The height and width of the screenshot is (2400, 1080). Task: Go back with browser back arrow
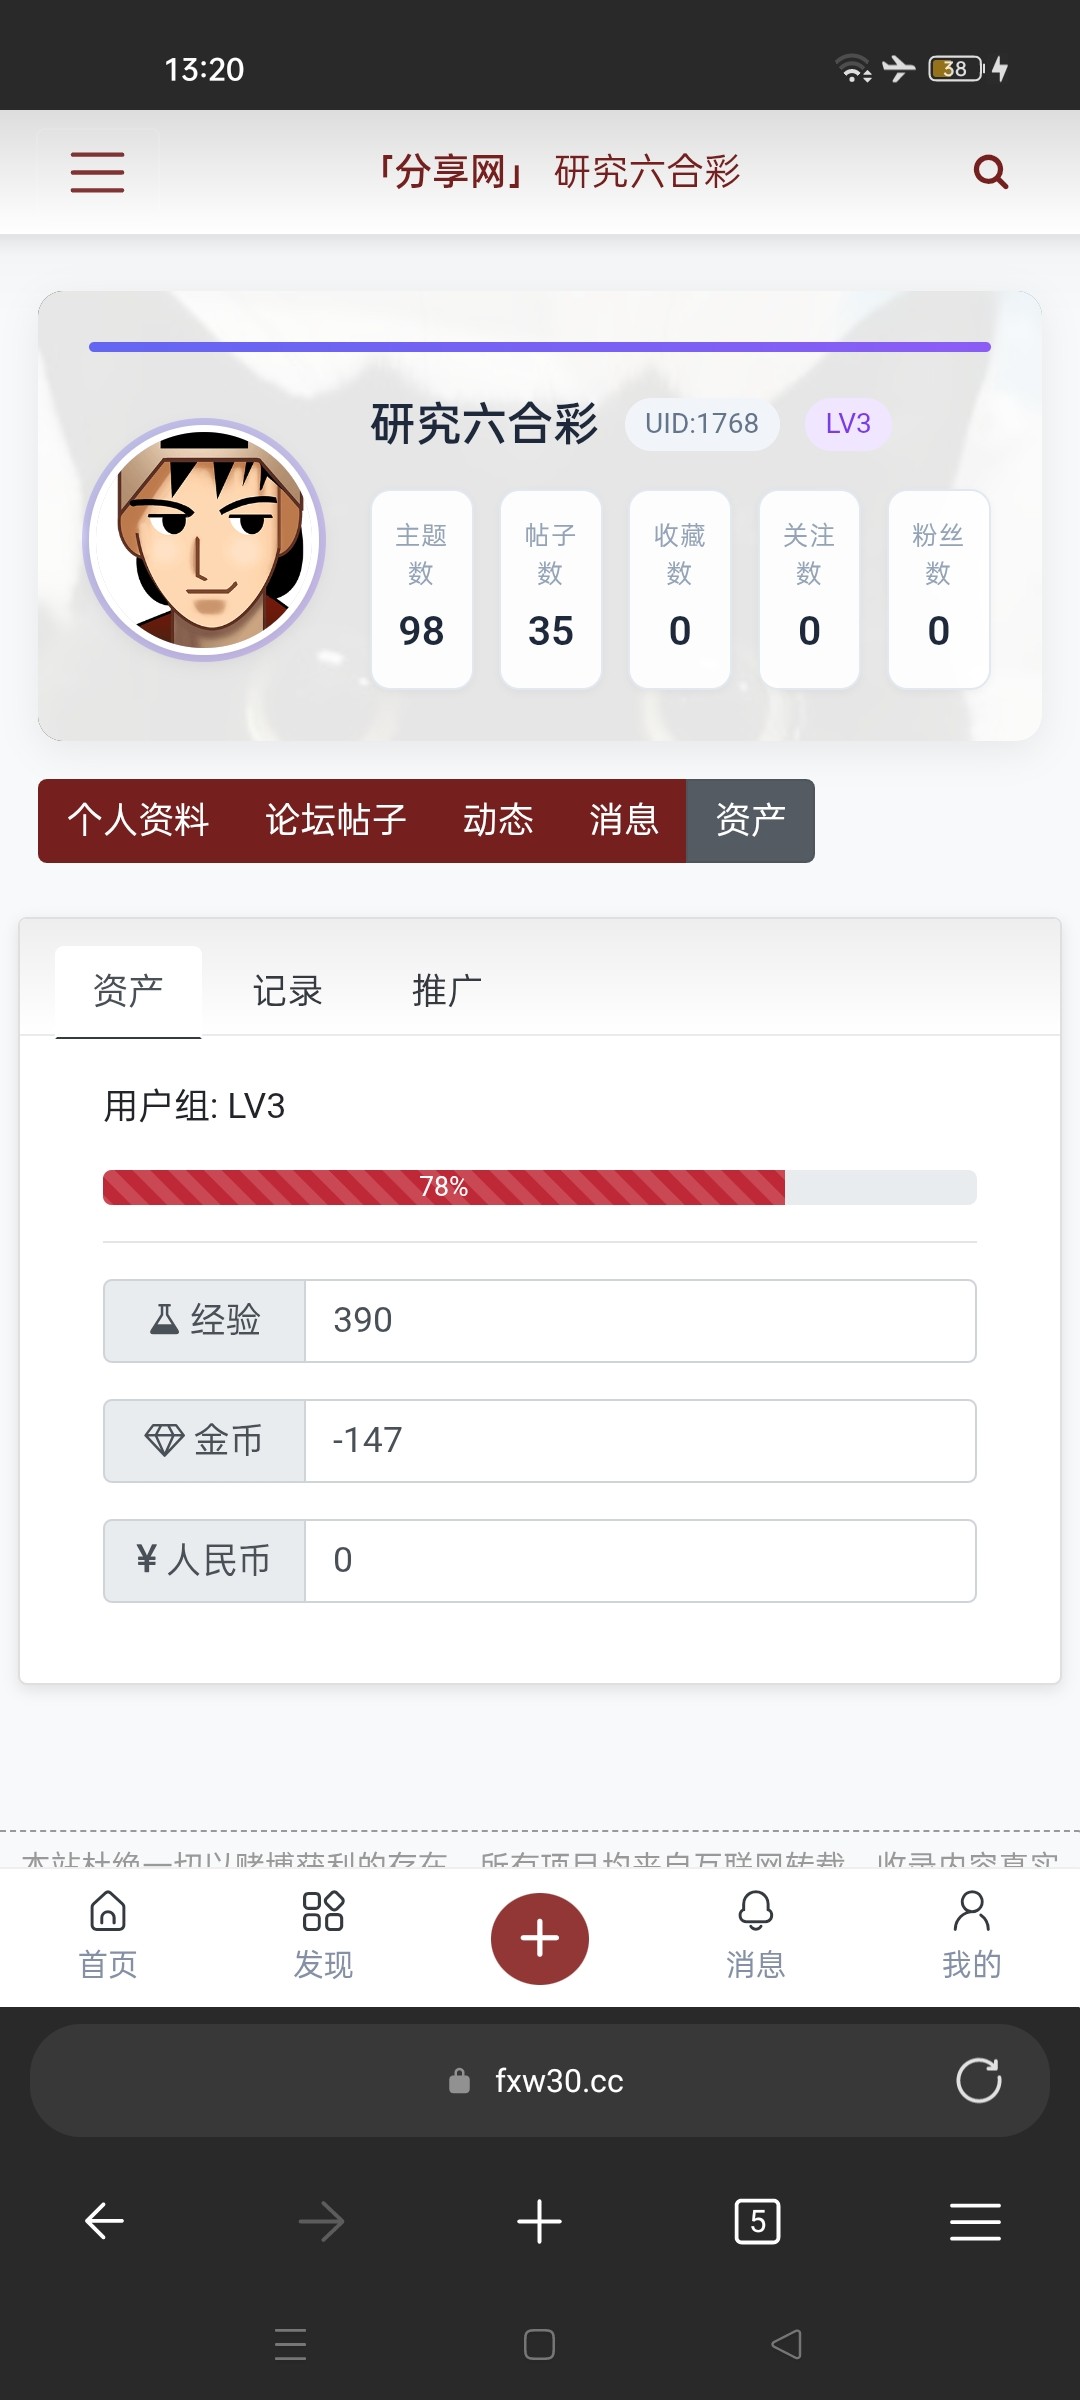(104, 2221)
